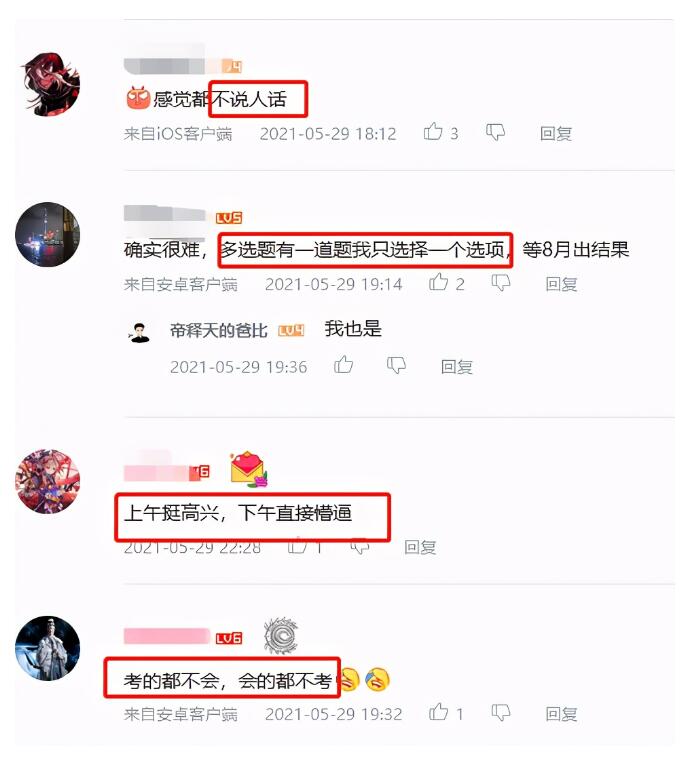Viewport: 684px width, 767px height.
Task: Open the night city skyline avatar
Action: [x=47, y=234]
